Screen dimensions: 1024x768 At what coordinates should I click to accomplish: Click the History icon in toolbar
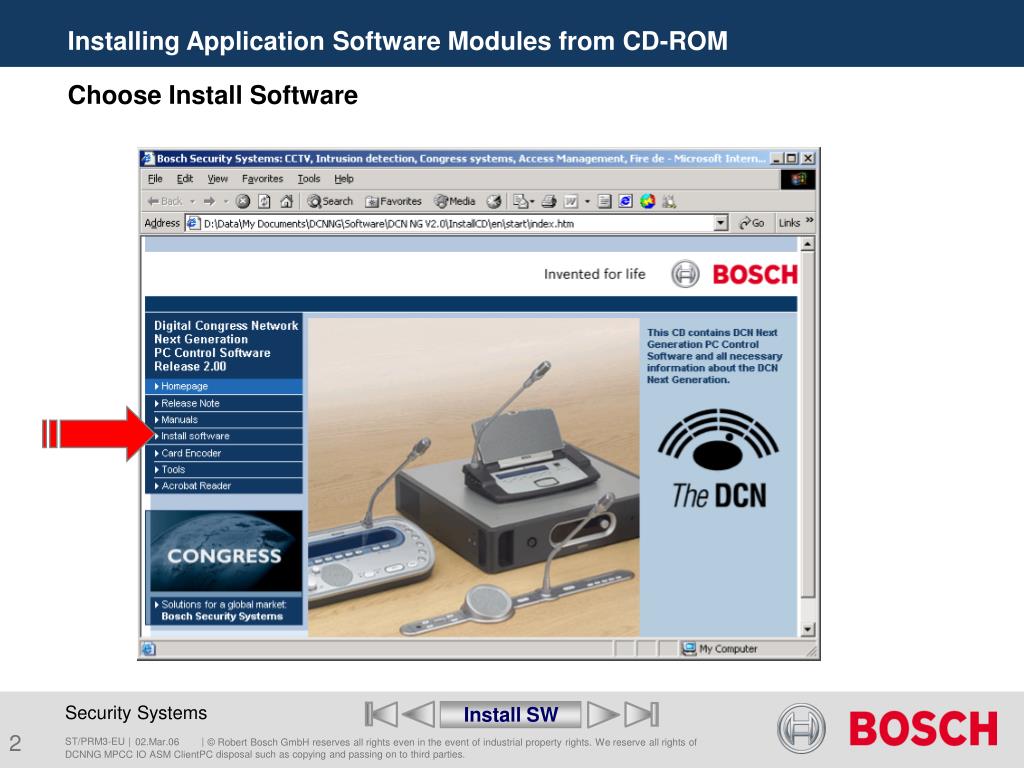[x=494, y=201]
